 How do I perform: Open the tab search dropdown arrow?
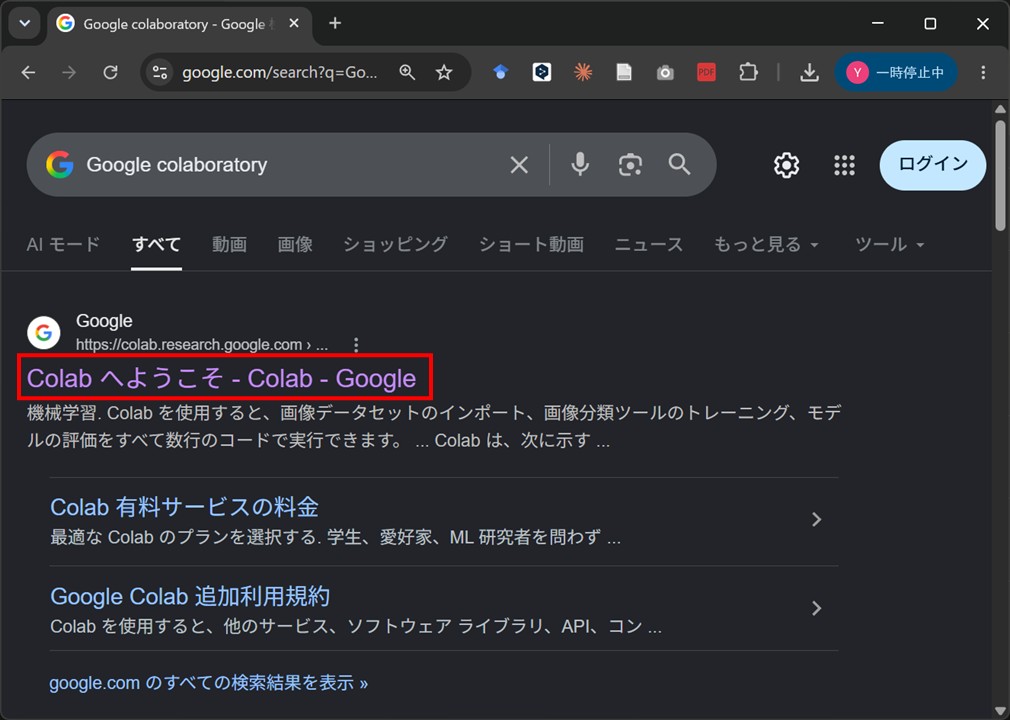25,24
